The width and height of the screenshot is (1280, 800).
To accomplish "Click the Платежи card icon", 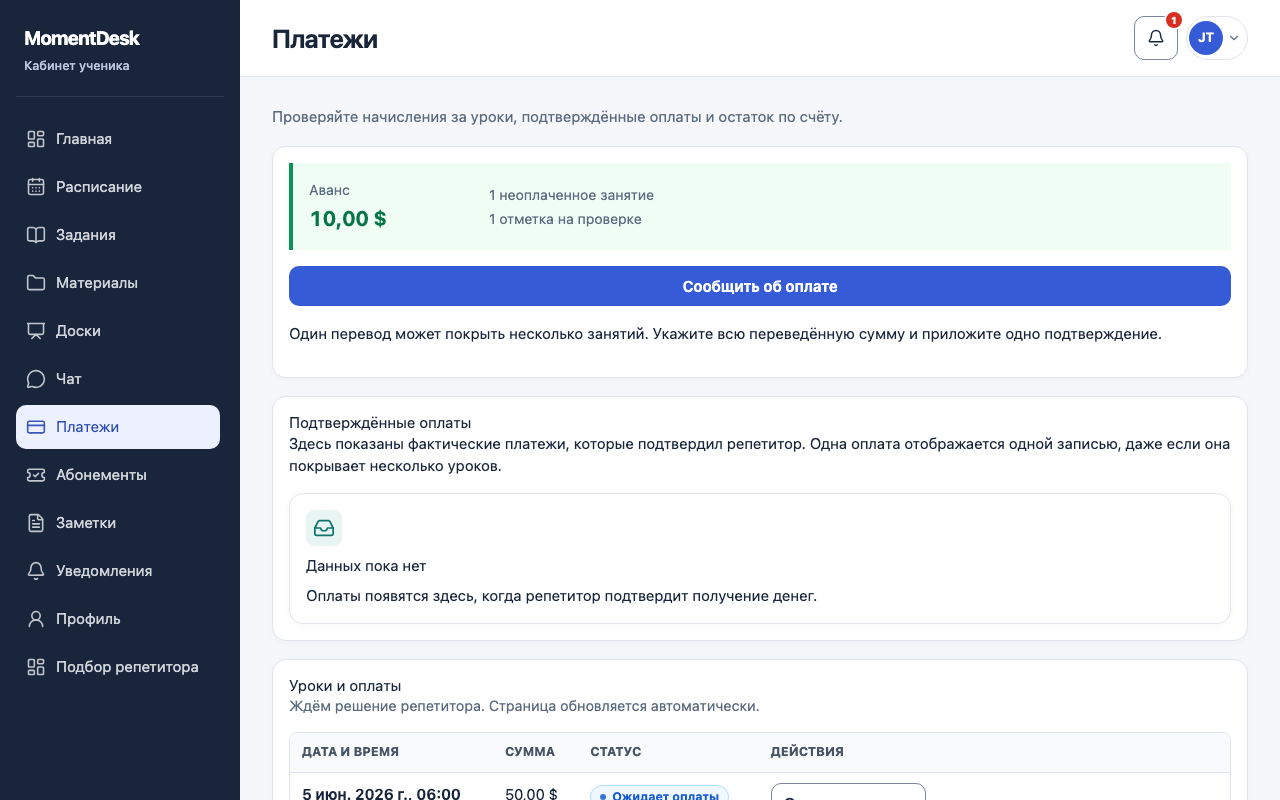I will coord(36,427).
